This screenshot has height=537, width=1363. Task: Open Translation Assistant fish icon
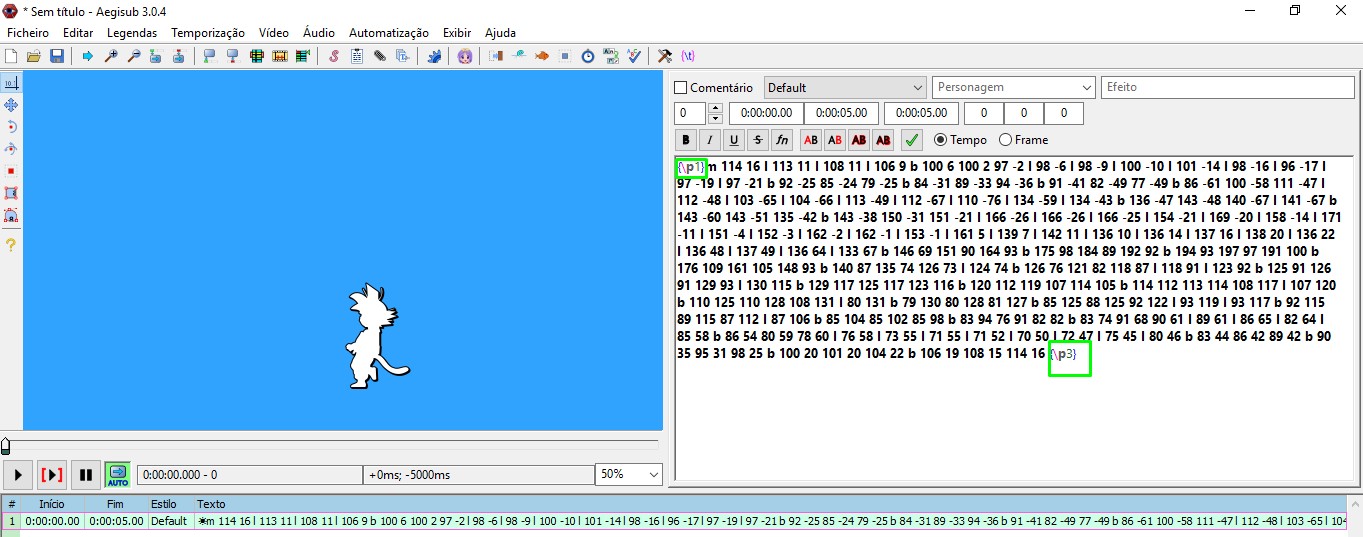[x=542, y=56]
